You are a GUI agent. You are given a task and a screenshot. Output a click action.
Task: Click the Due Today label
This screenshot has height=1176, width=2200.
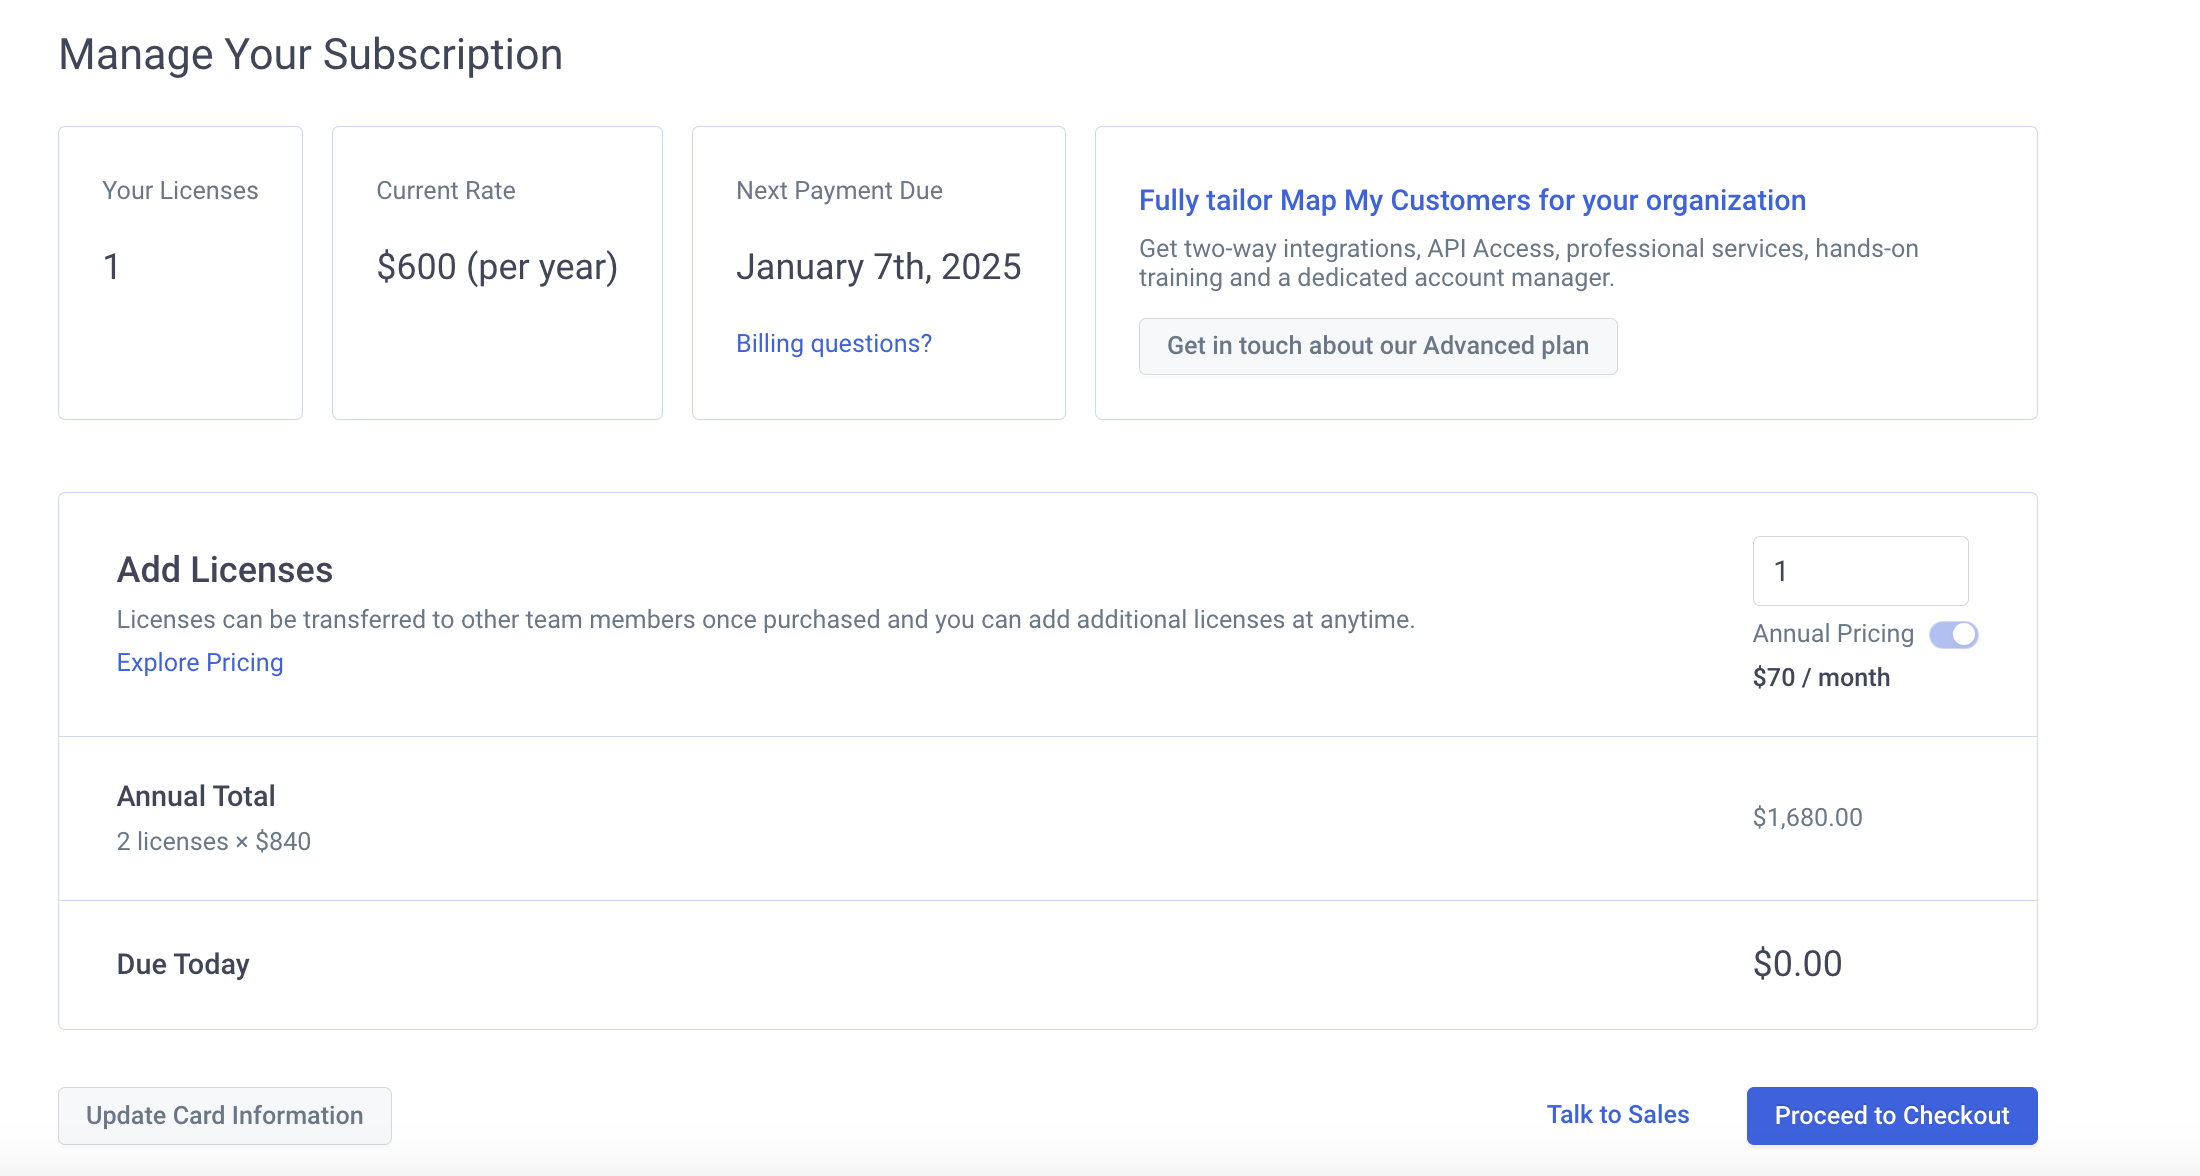tap(183, 965)
